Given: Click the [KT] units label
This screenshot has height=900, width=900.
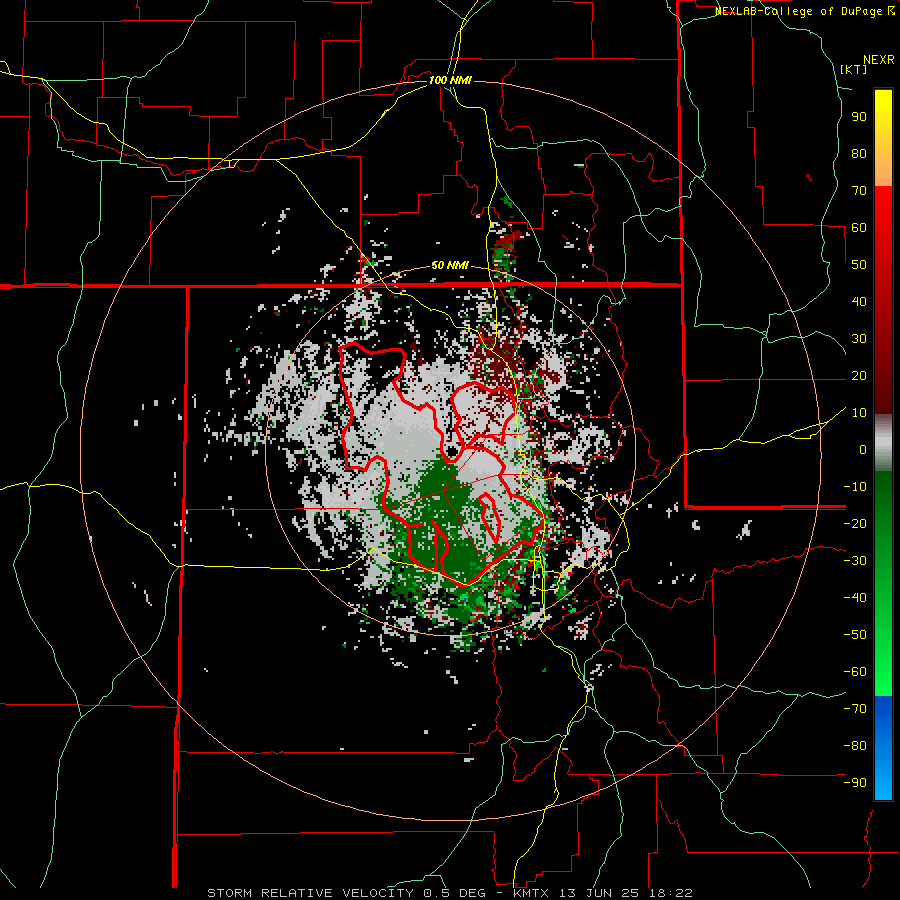Looking at the screenshot, I should click(x=854, y=69).
